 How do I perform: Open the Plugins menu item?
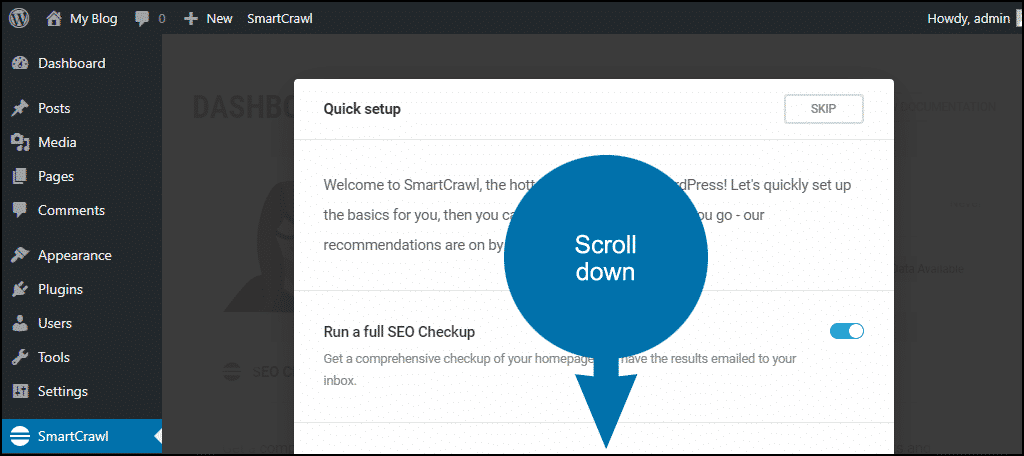pos(60,289)
